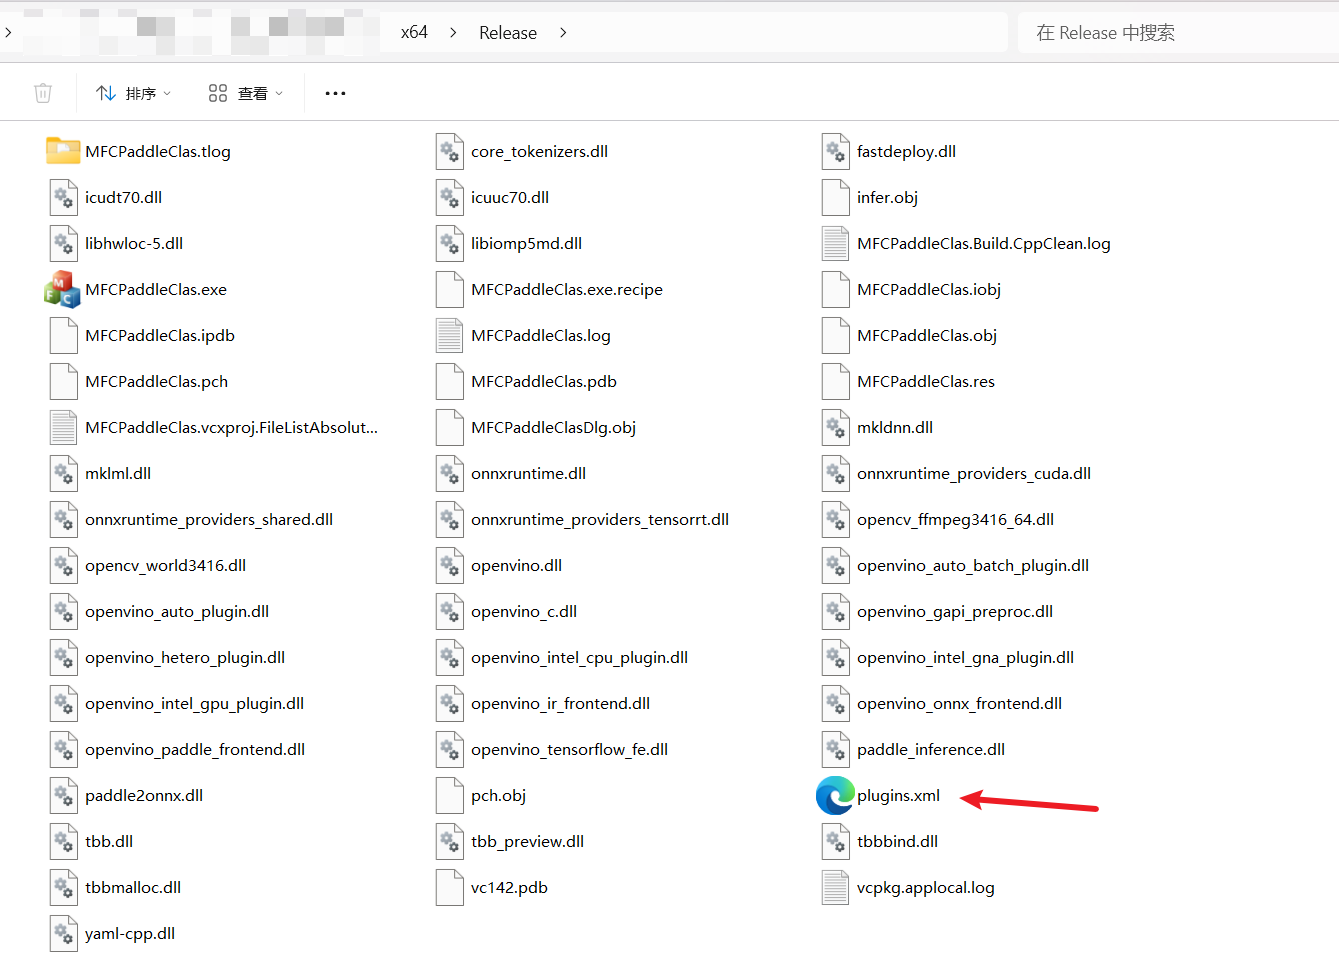The width and height of the screenshot is (1339, 971).
Task: Click the paddle2onnx.dll file icon
Action: click(x=63, y=795)
